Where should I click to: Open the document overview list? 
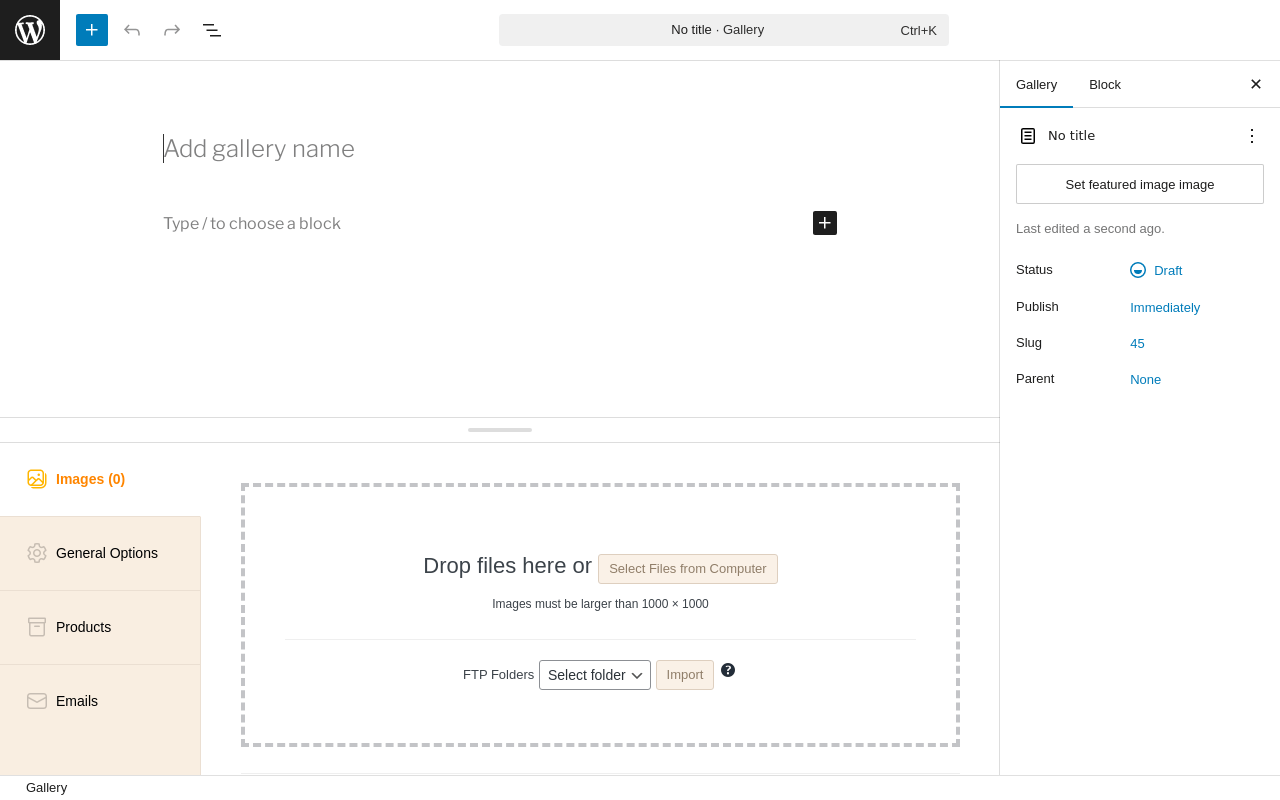[212, 30]
